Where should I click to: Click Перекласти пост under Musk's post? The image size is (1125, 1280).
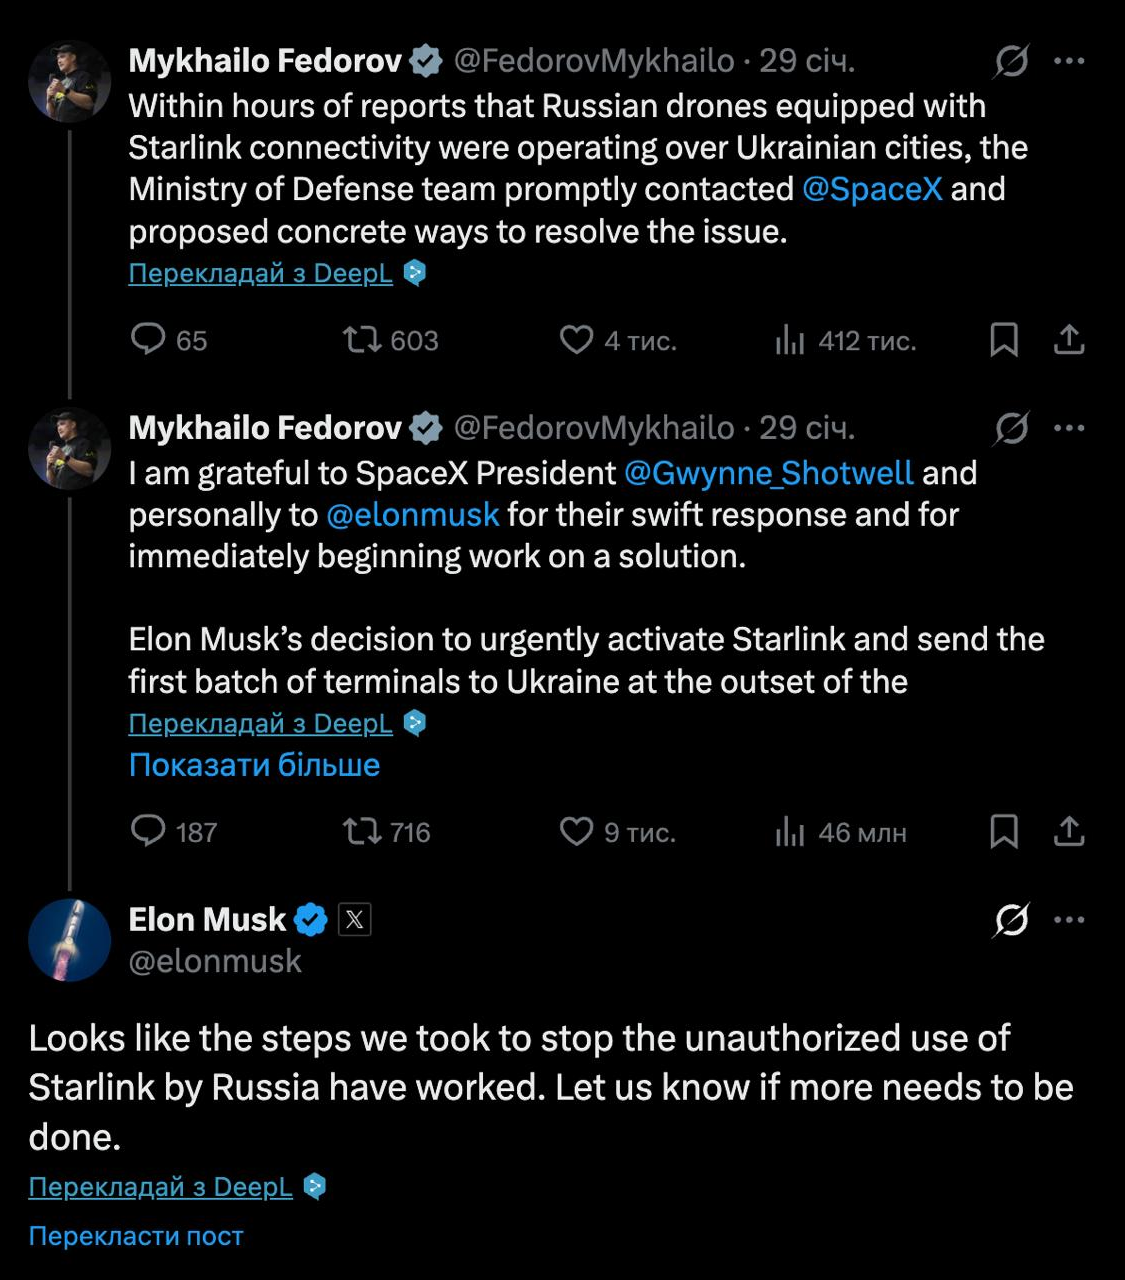coord(136,1236)
